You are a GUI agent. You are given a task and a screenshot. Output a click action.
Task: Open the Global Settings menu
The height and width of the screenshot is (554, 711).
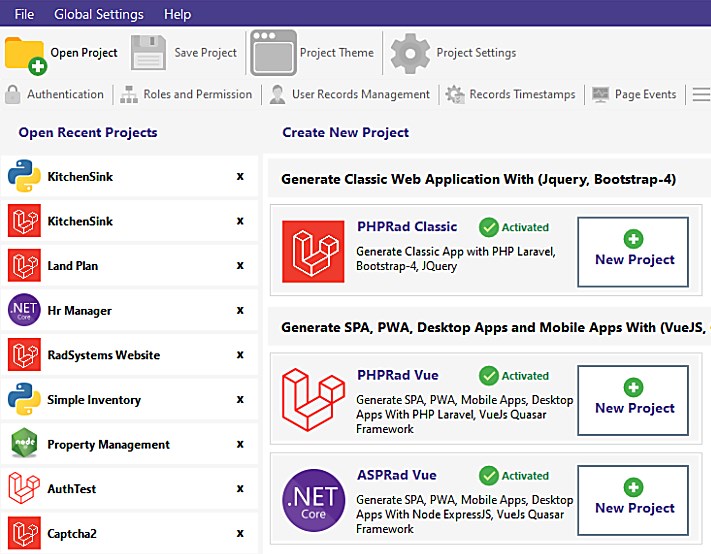click(99, 15)
